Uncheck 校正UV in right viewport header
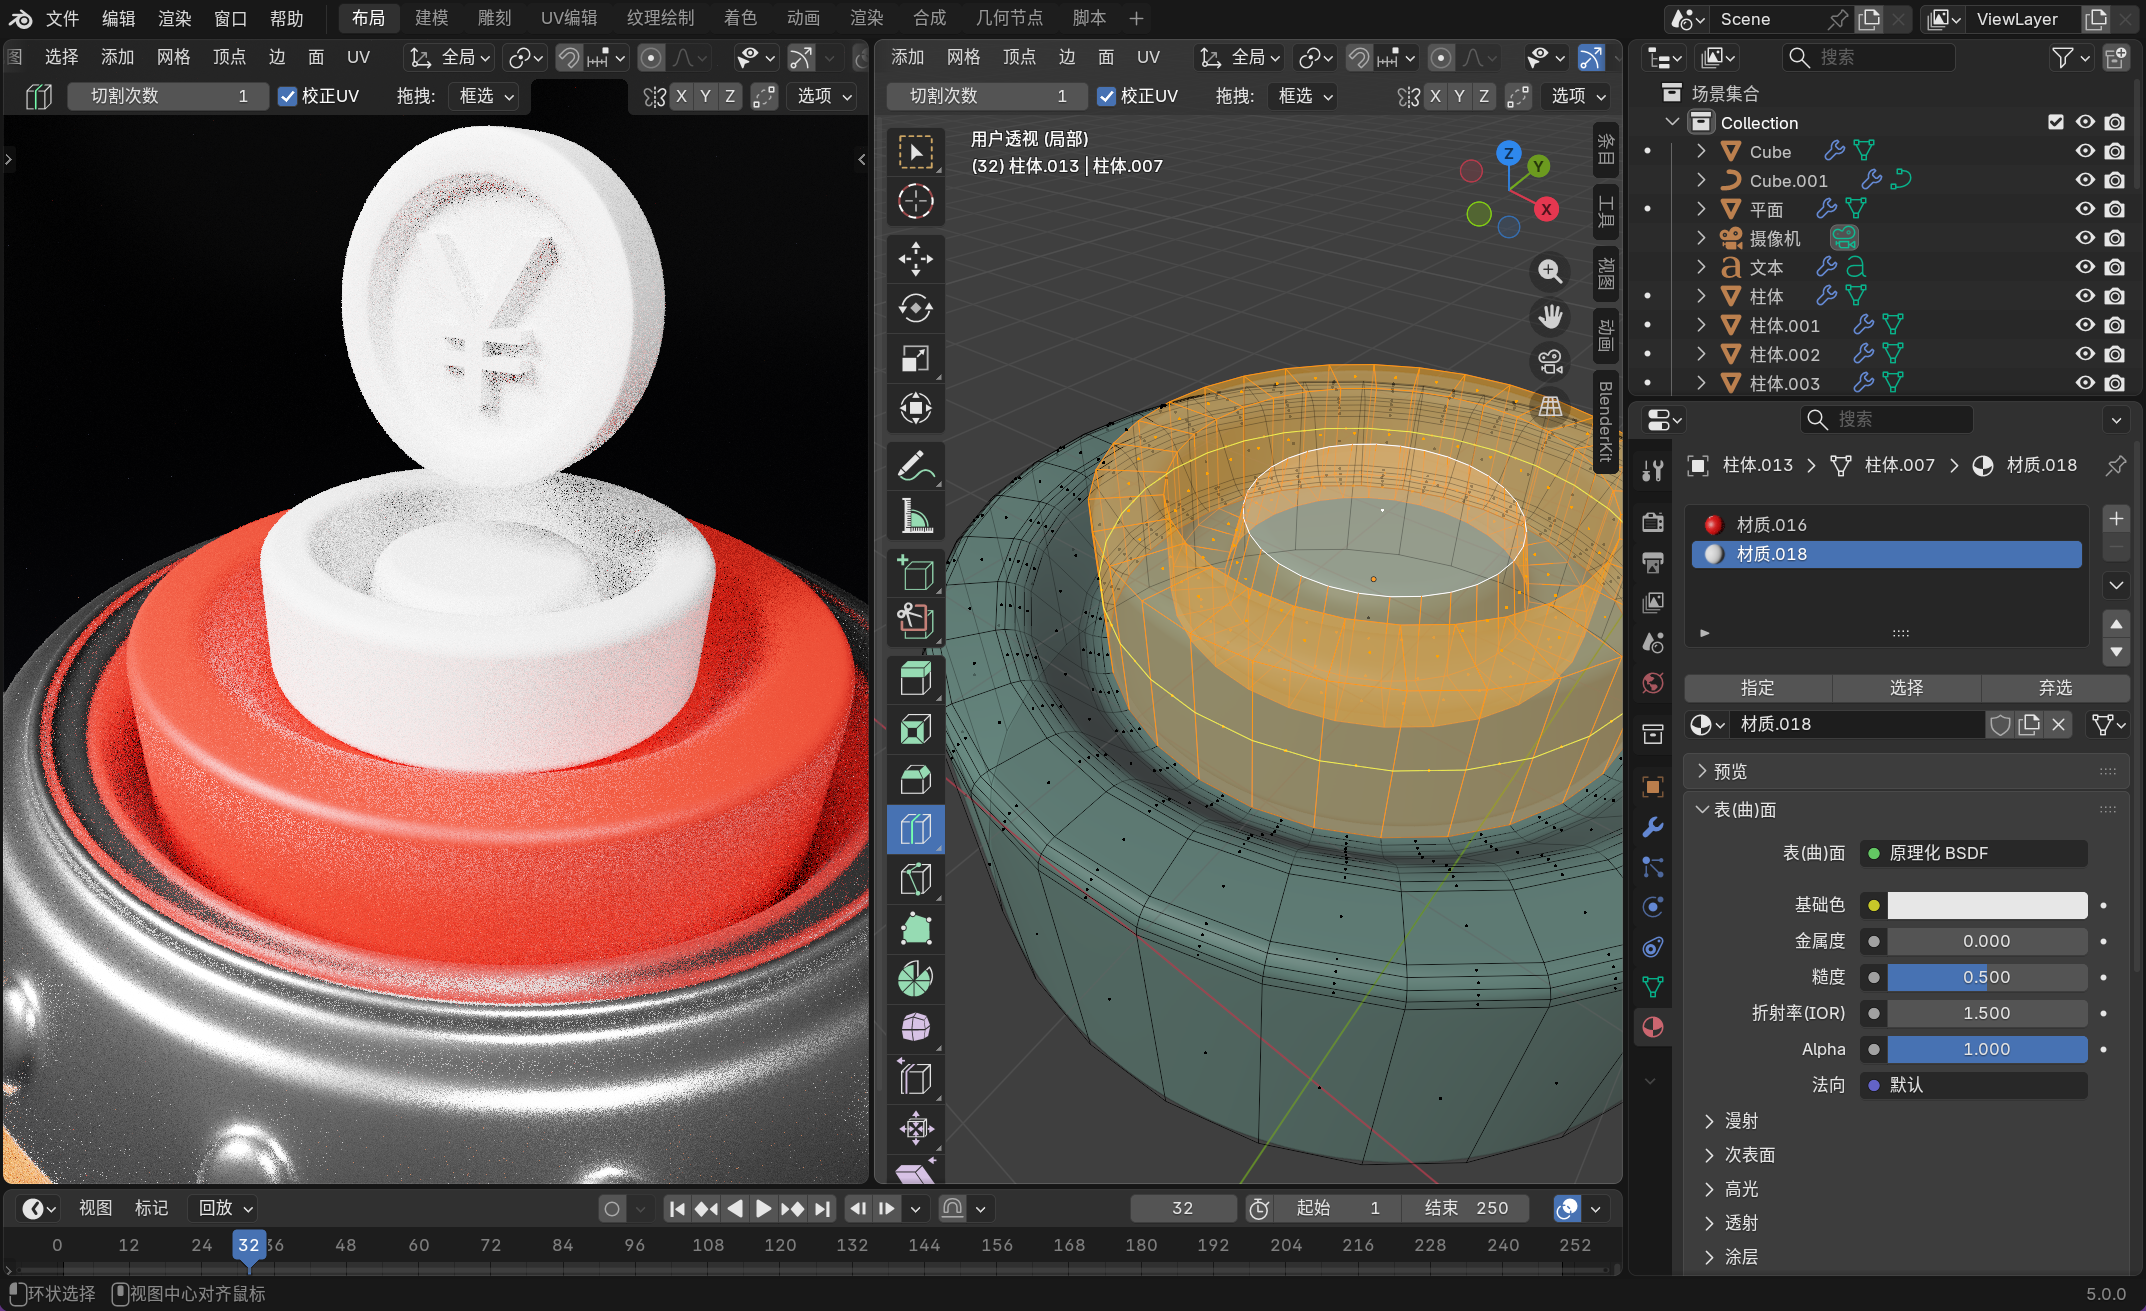 pyautogui.click(x=1106, y=96)
